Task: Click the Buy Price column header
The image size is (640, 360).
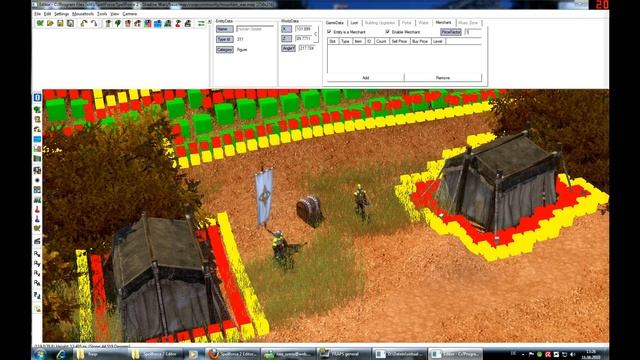Action: tap(420, 41)
